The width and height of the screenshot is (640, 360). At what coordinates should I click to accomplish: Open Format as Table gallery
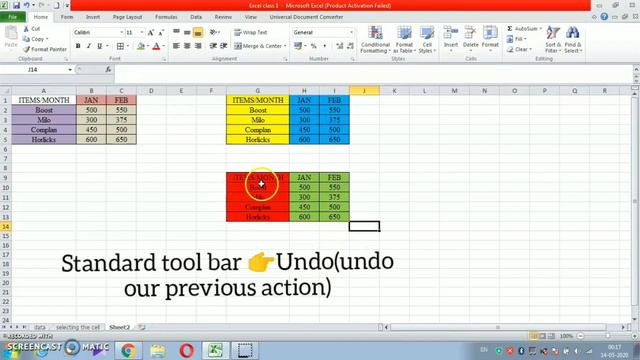tap(404, 39)
